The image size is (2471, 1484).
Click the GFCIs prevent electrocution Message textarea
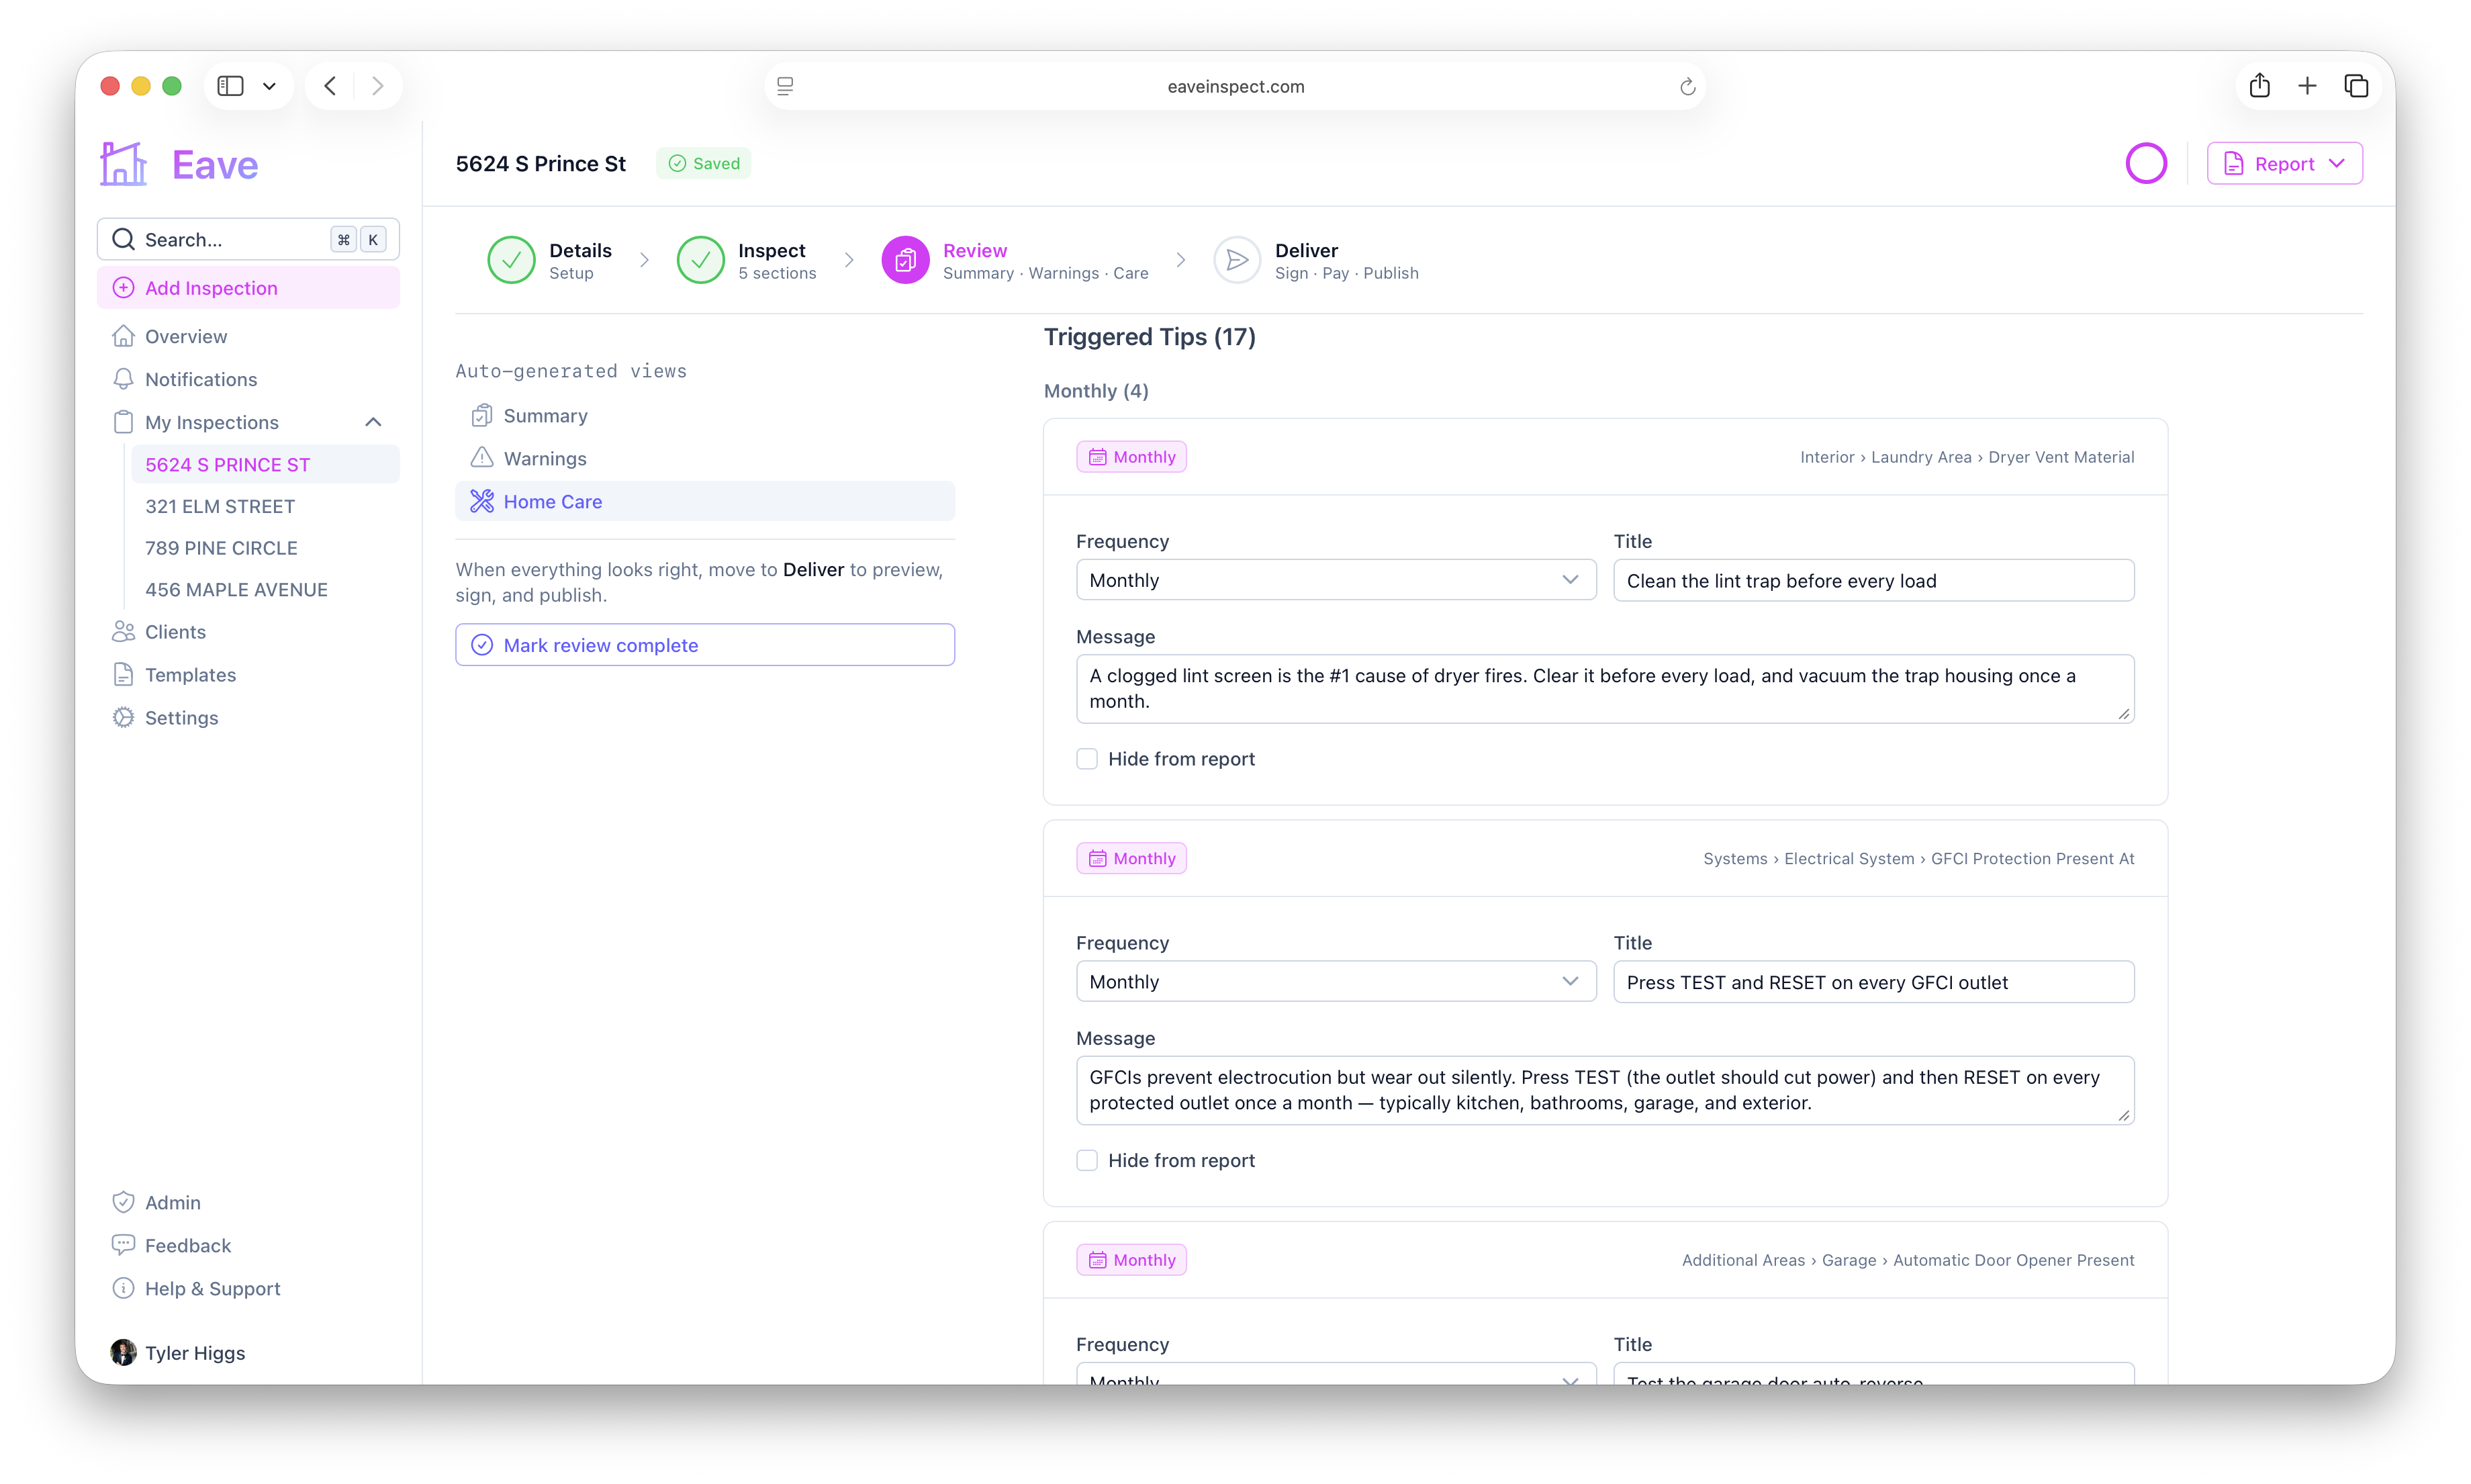[x=1605, y=1090]
